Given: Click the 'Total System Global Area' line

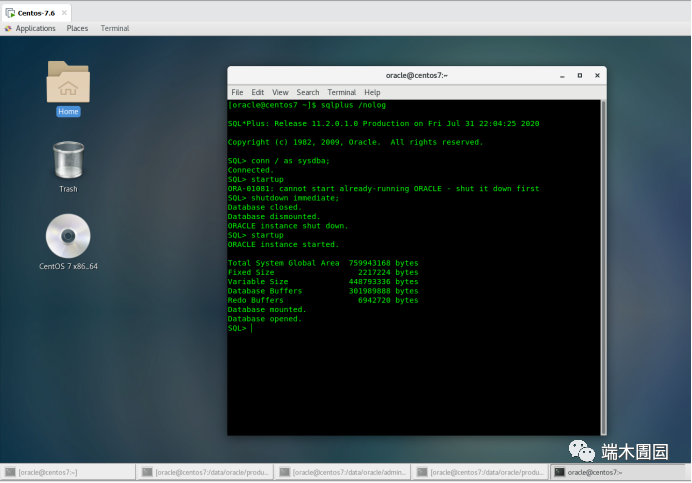Looking at the screenshot, I should tap(323, 263).
